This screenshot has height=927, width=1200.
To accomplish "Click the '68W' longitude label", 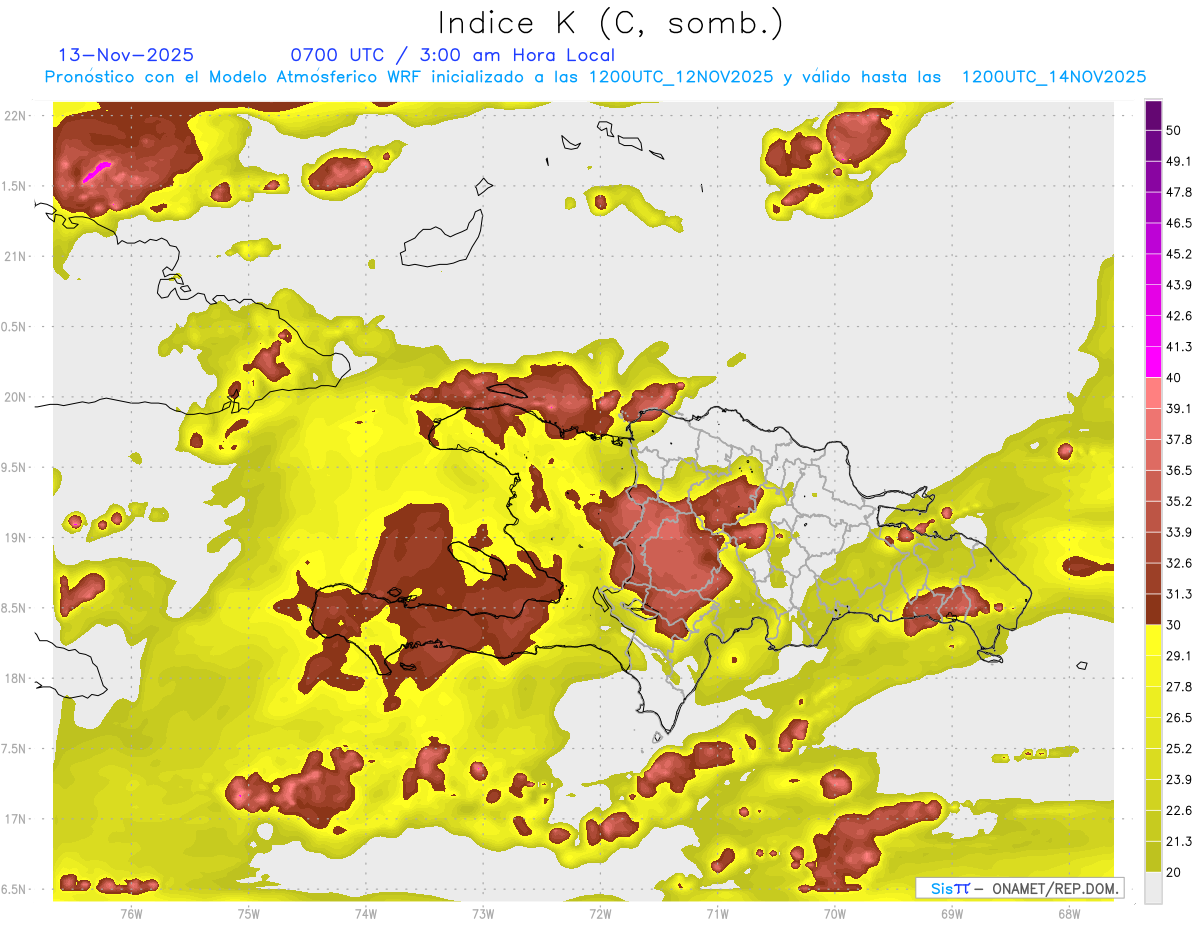I will pyautogui.click(x=1069, y=914).
